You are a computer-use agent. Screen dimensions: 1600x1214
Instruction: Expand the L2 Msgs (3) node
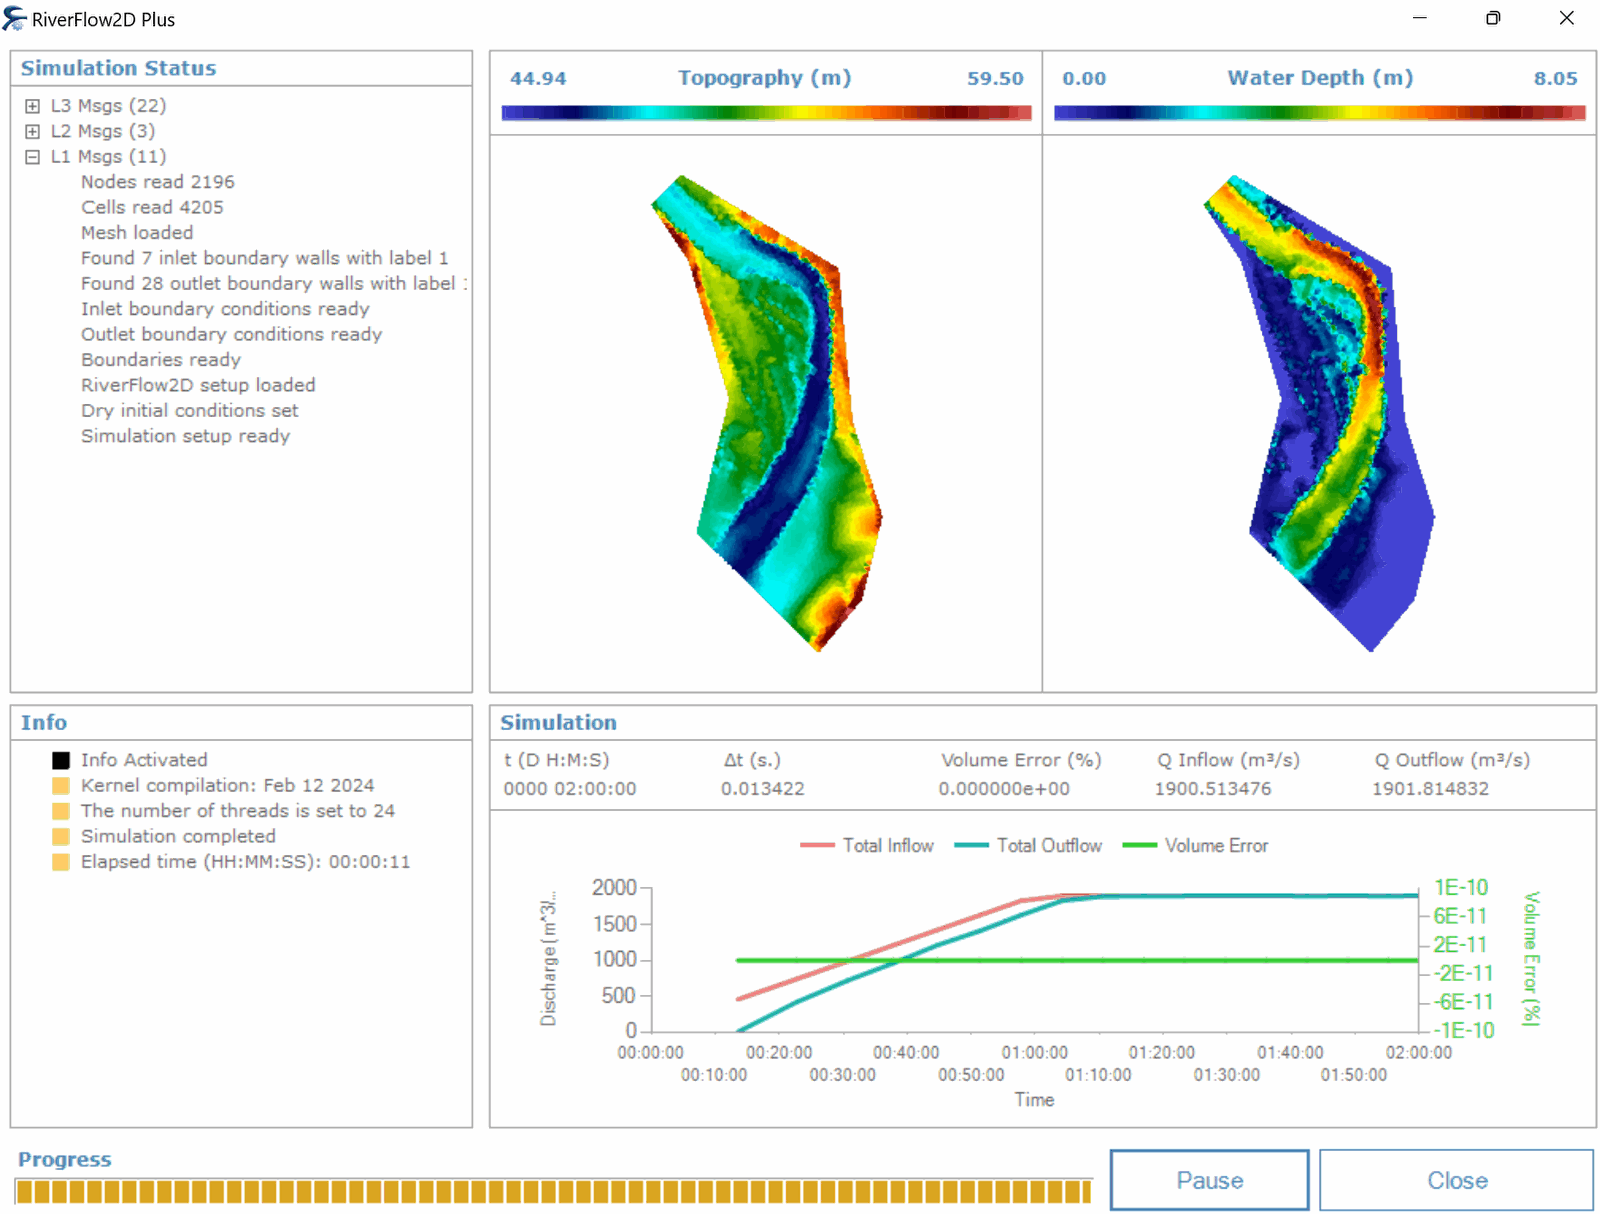click(33, 131)
